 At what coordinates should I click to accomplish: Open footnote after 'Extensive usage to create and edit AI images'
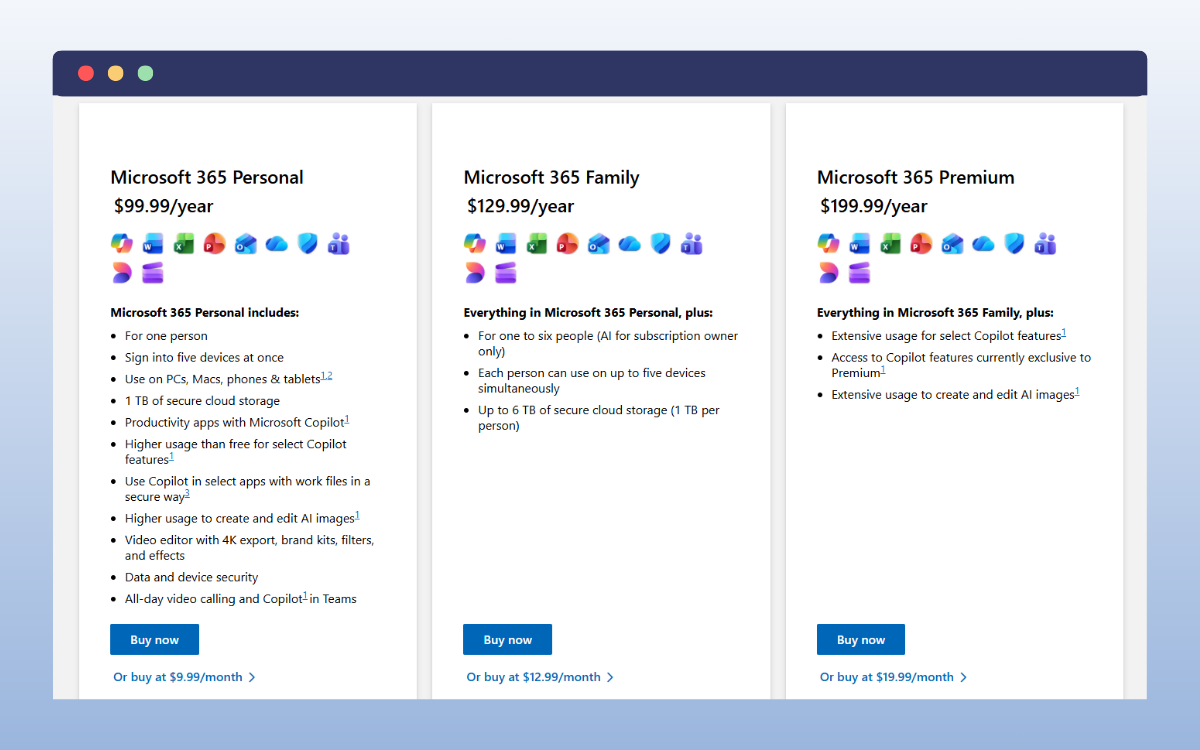pyautogui.click(x=1077, y=392)
